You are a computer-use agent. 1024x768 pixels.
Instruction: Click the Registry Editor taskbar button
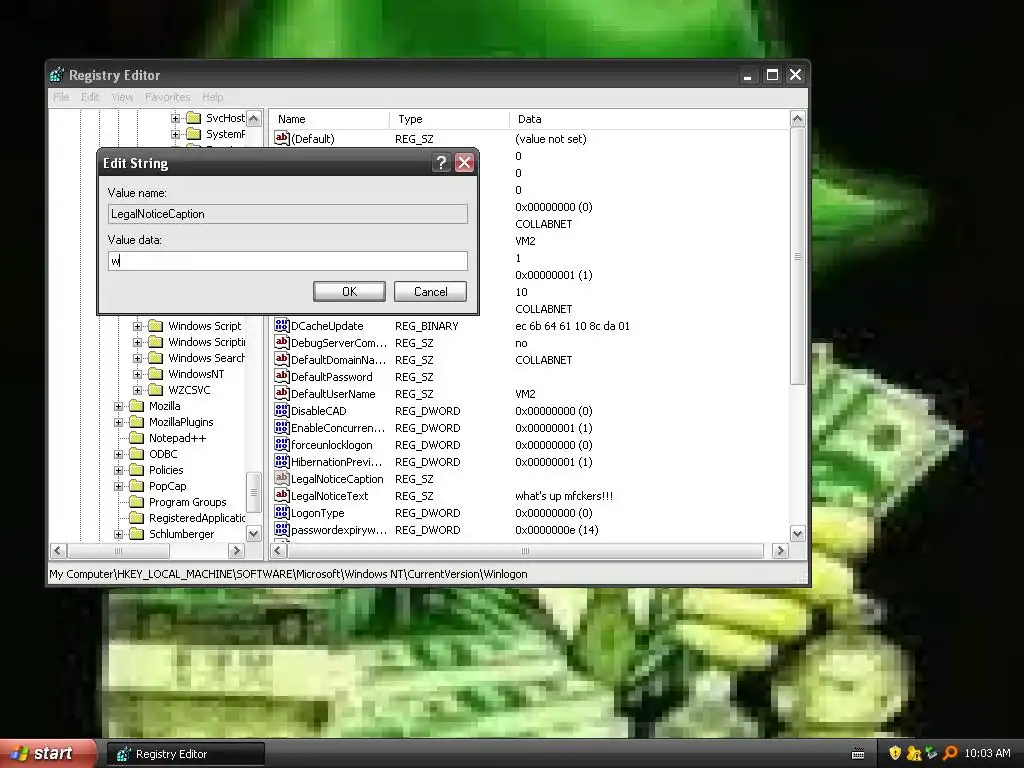tap(185, 754)
